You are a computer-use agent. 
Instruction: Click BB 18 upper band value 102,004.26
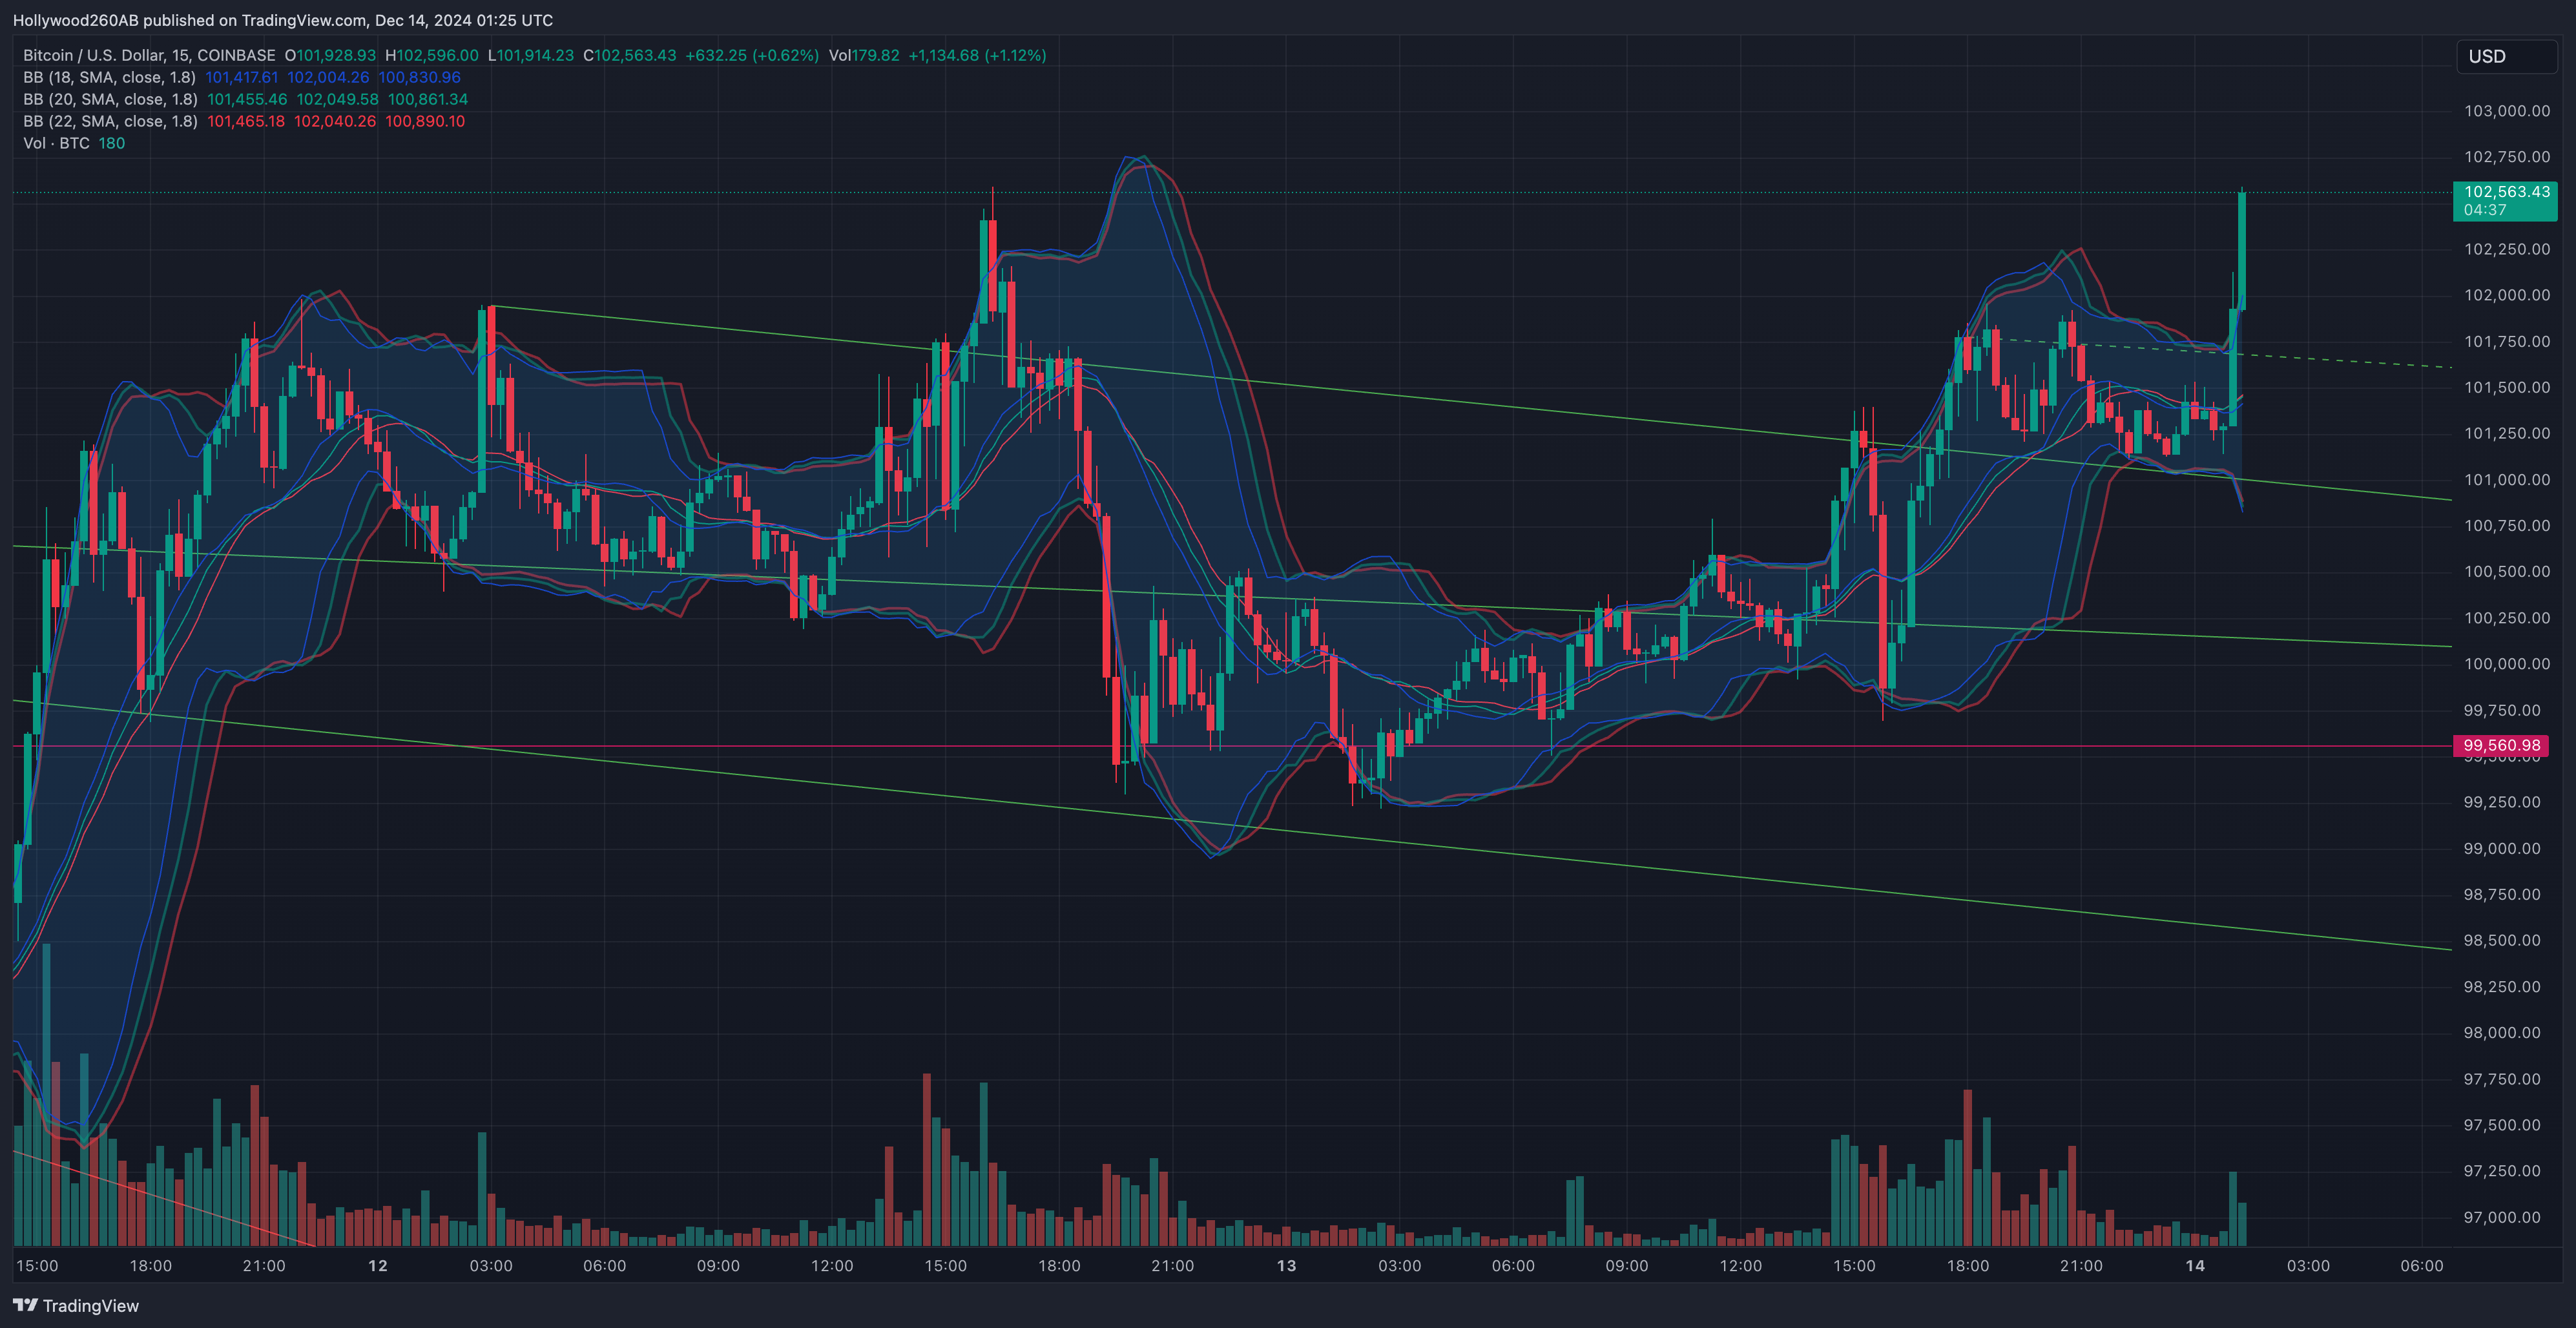click(x=328, y=77)
